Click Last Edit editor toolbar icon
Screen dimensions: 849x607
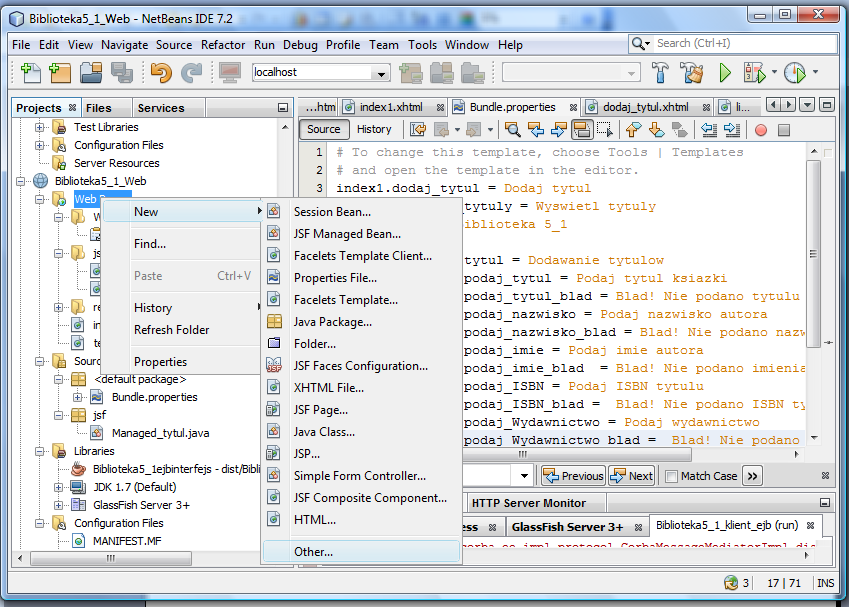pos(418,130)
